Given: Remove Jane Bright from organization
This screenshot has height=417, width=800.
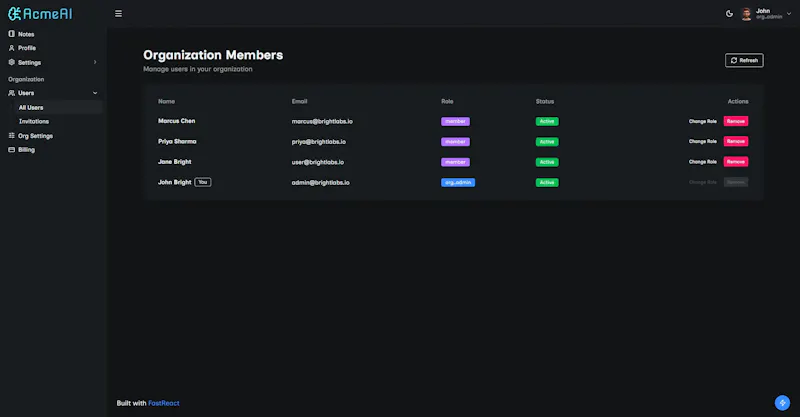Looking at the screenshot, I should coord(736,162).
